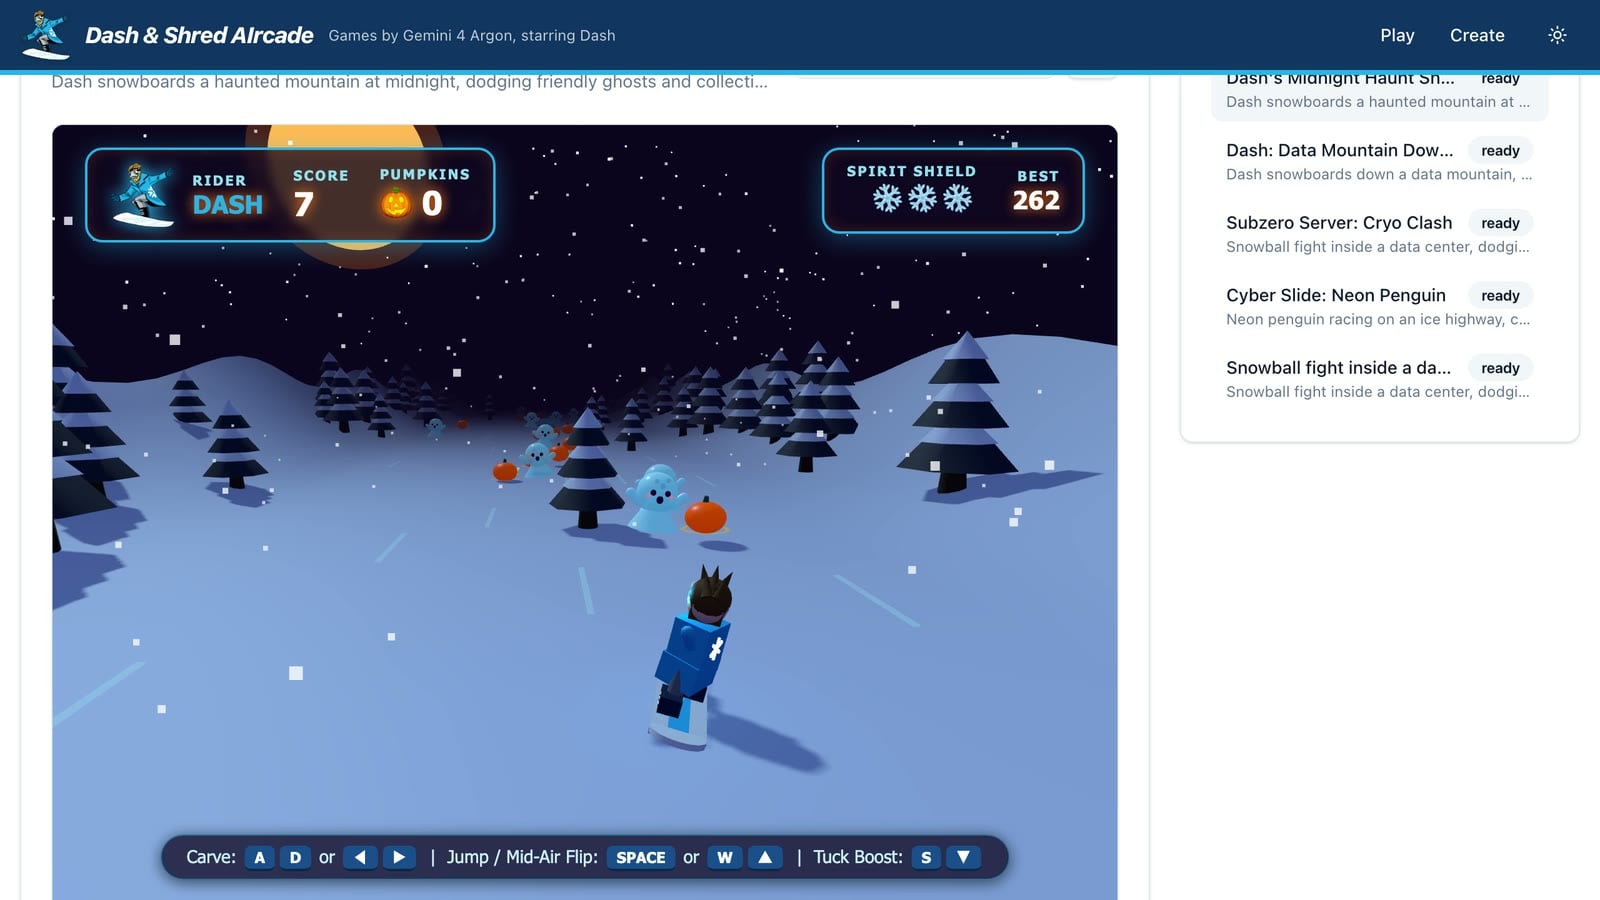Click the pumpkin counter icon in HUD
1600x900 pixels.
pyautogui.click(x=396, y=203)
